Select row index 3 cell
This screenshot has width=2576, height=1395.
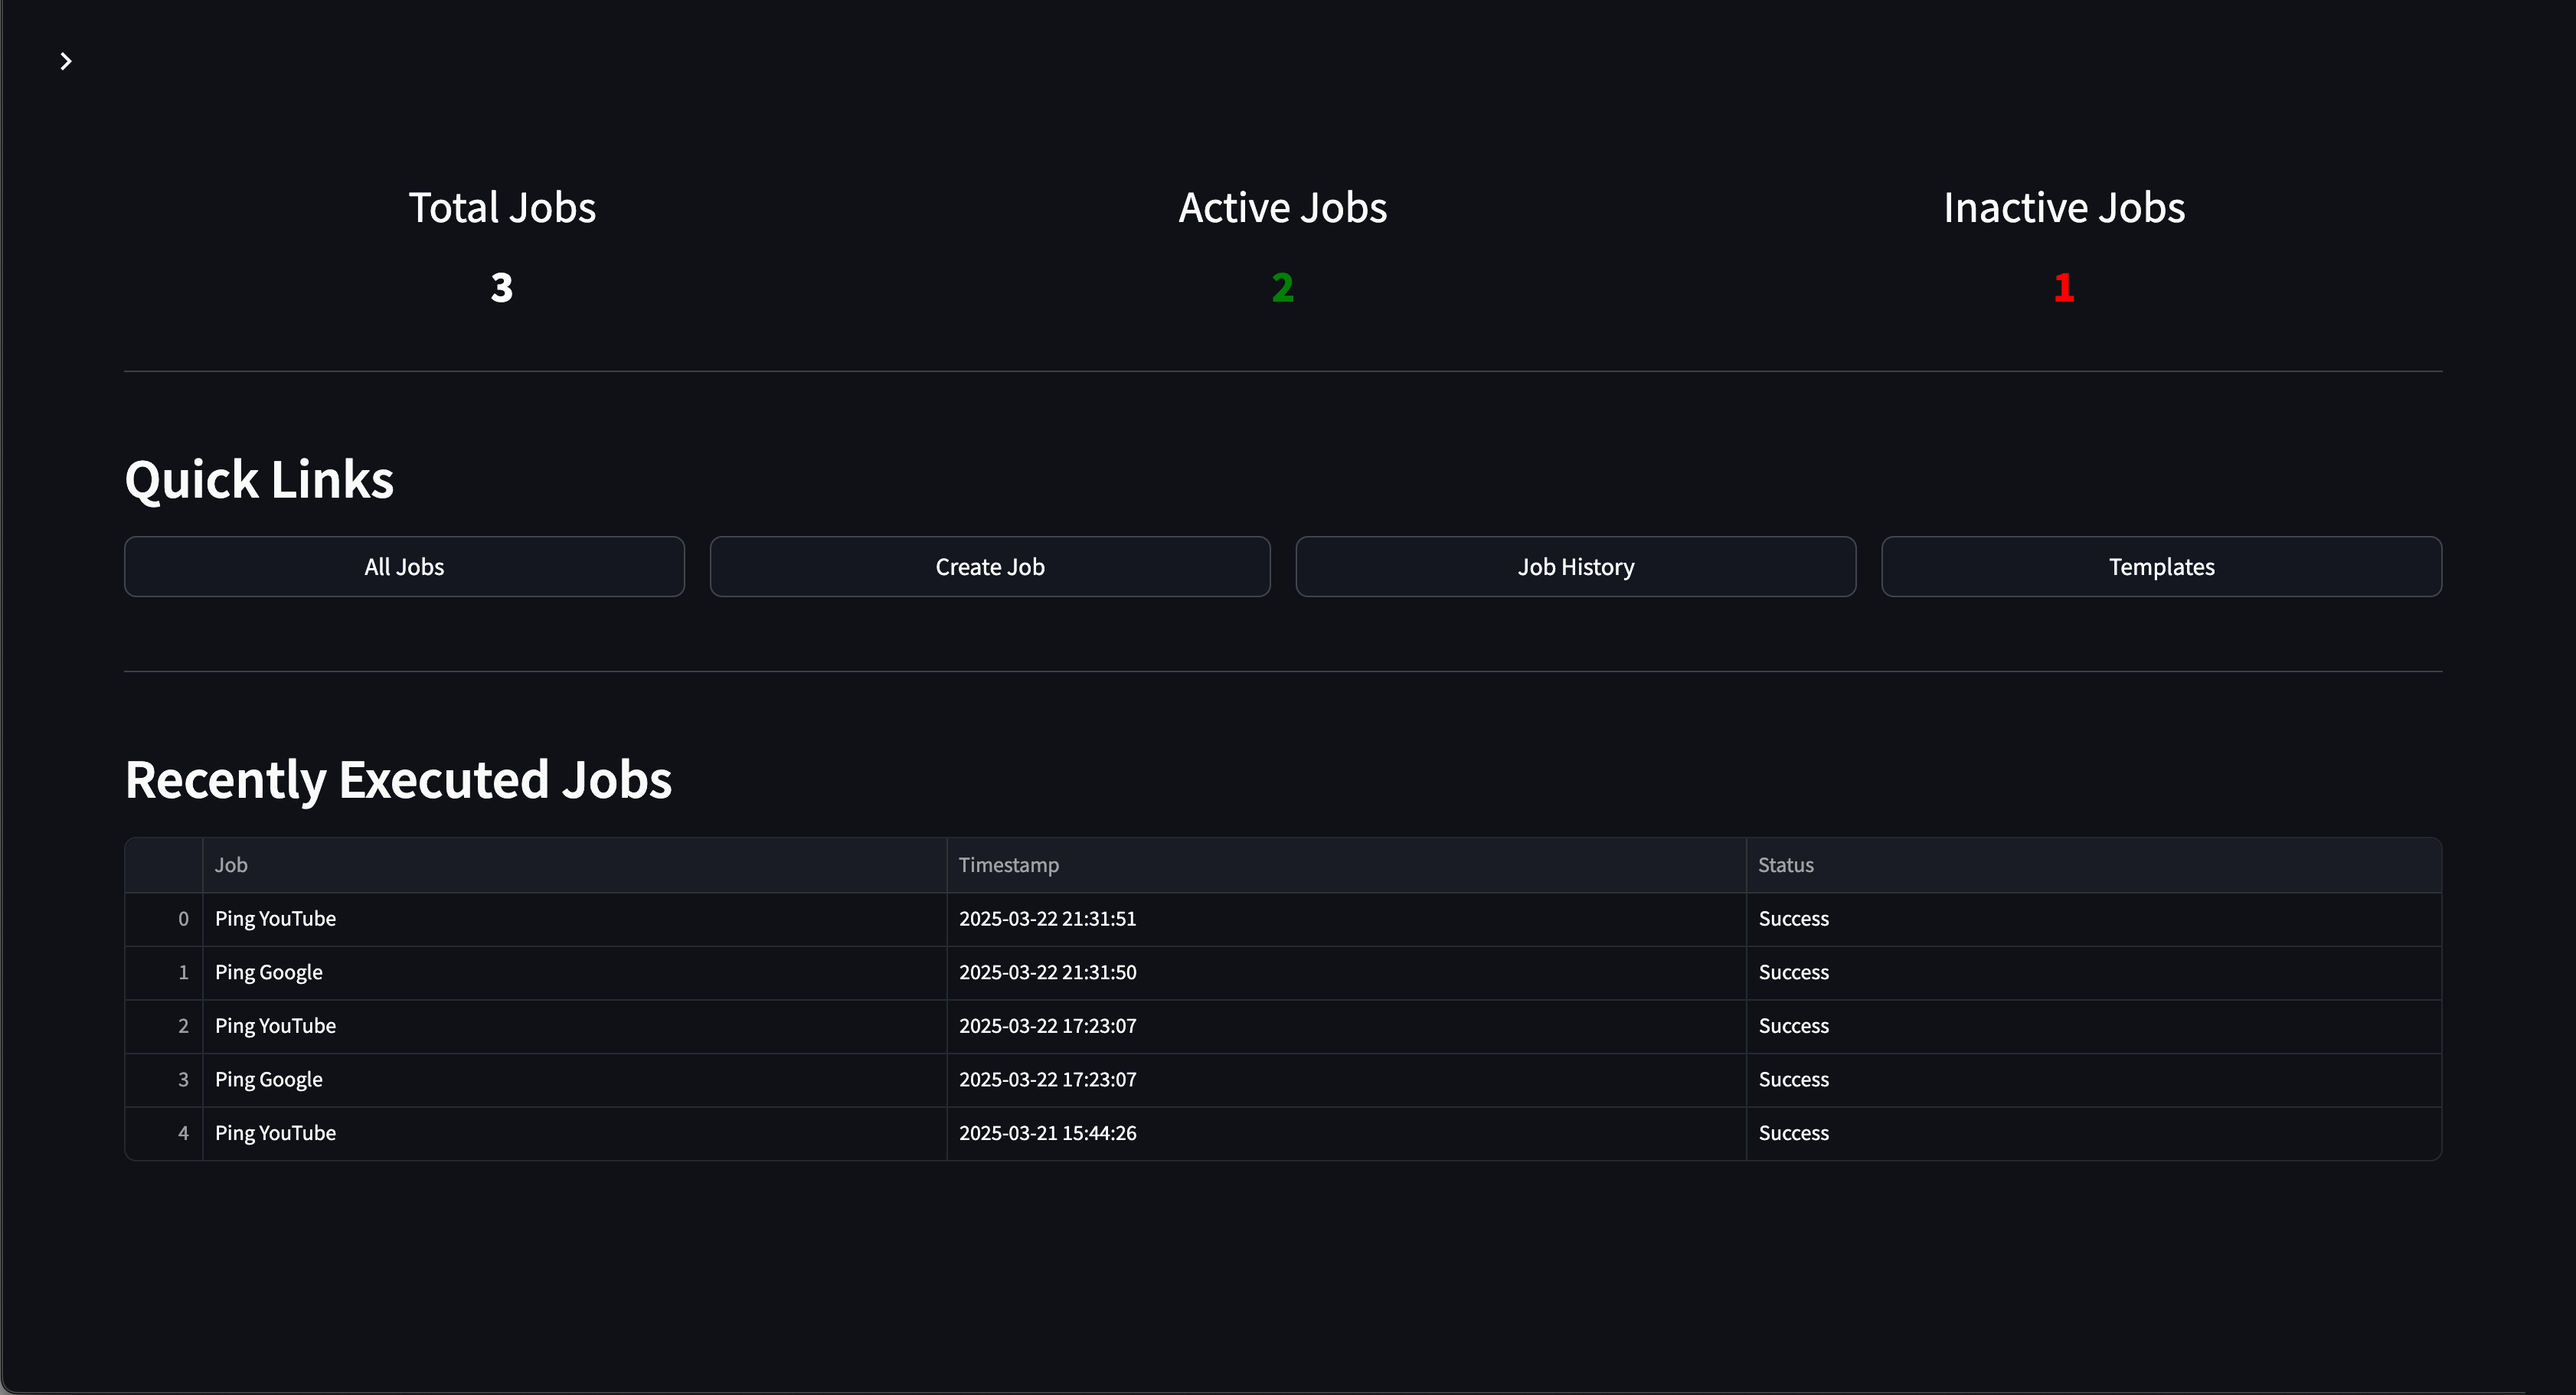(x=183, y=1080)
